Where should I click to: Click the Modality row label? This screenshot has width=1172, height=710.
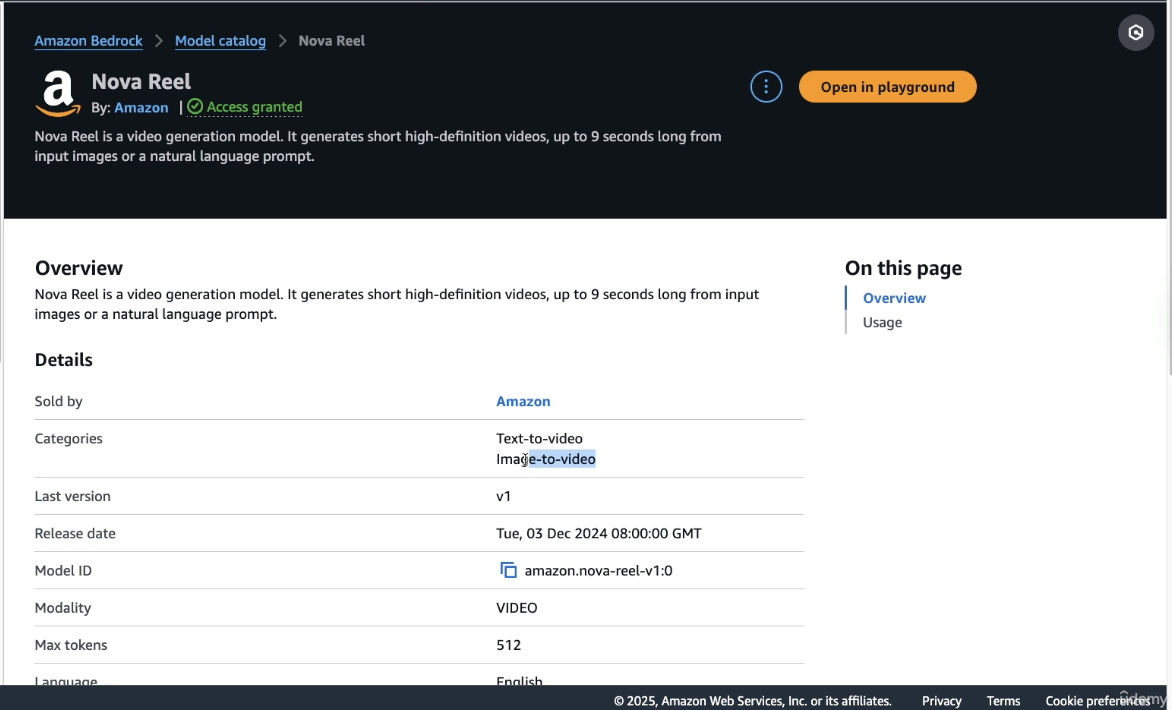[x=63, y=608]
